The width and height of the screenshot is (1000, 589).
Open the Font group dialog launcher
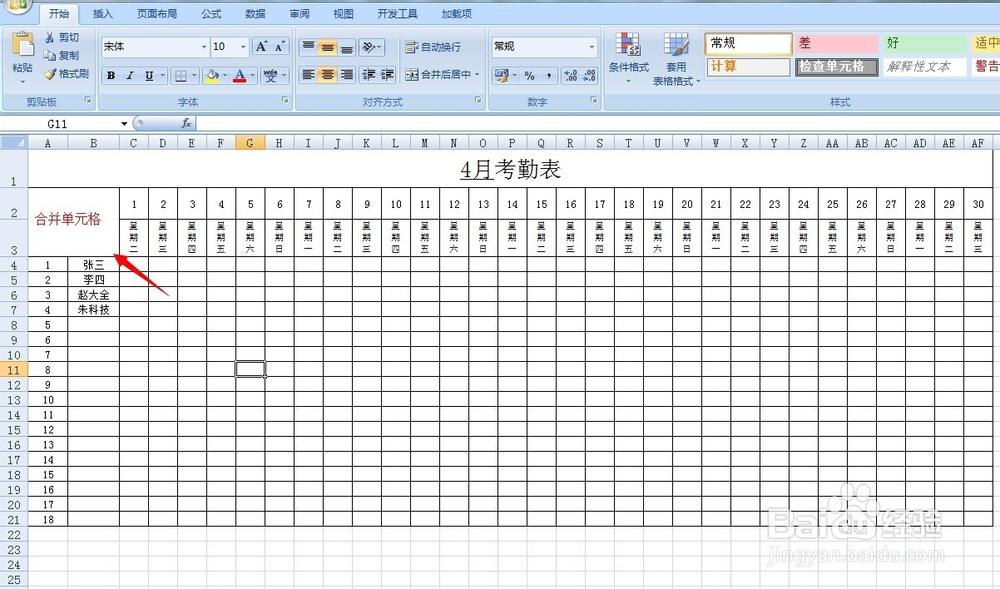point(285,101)
